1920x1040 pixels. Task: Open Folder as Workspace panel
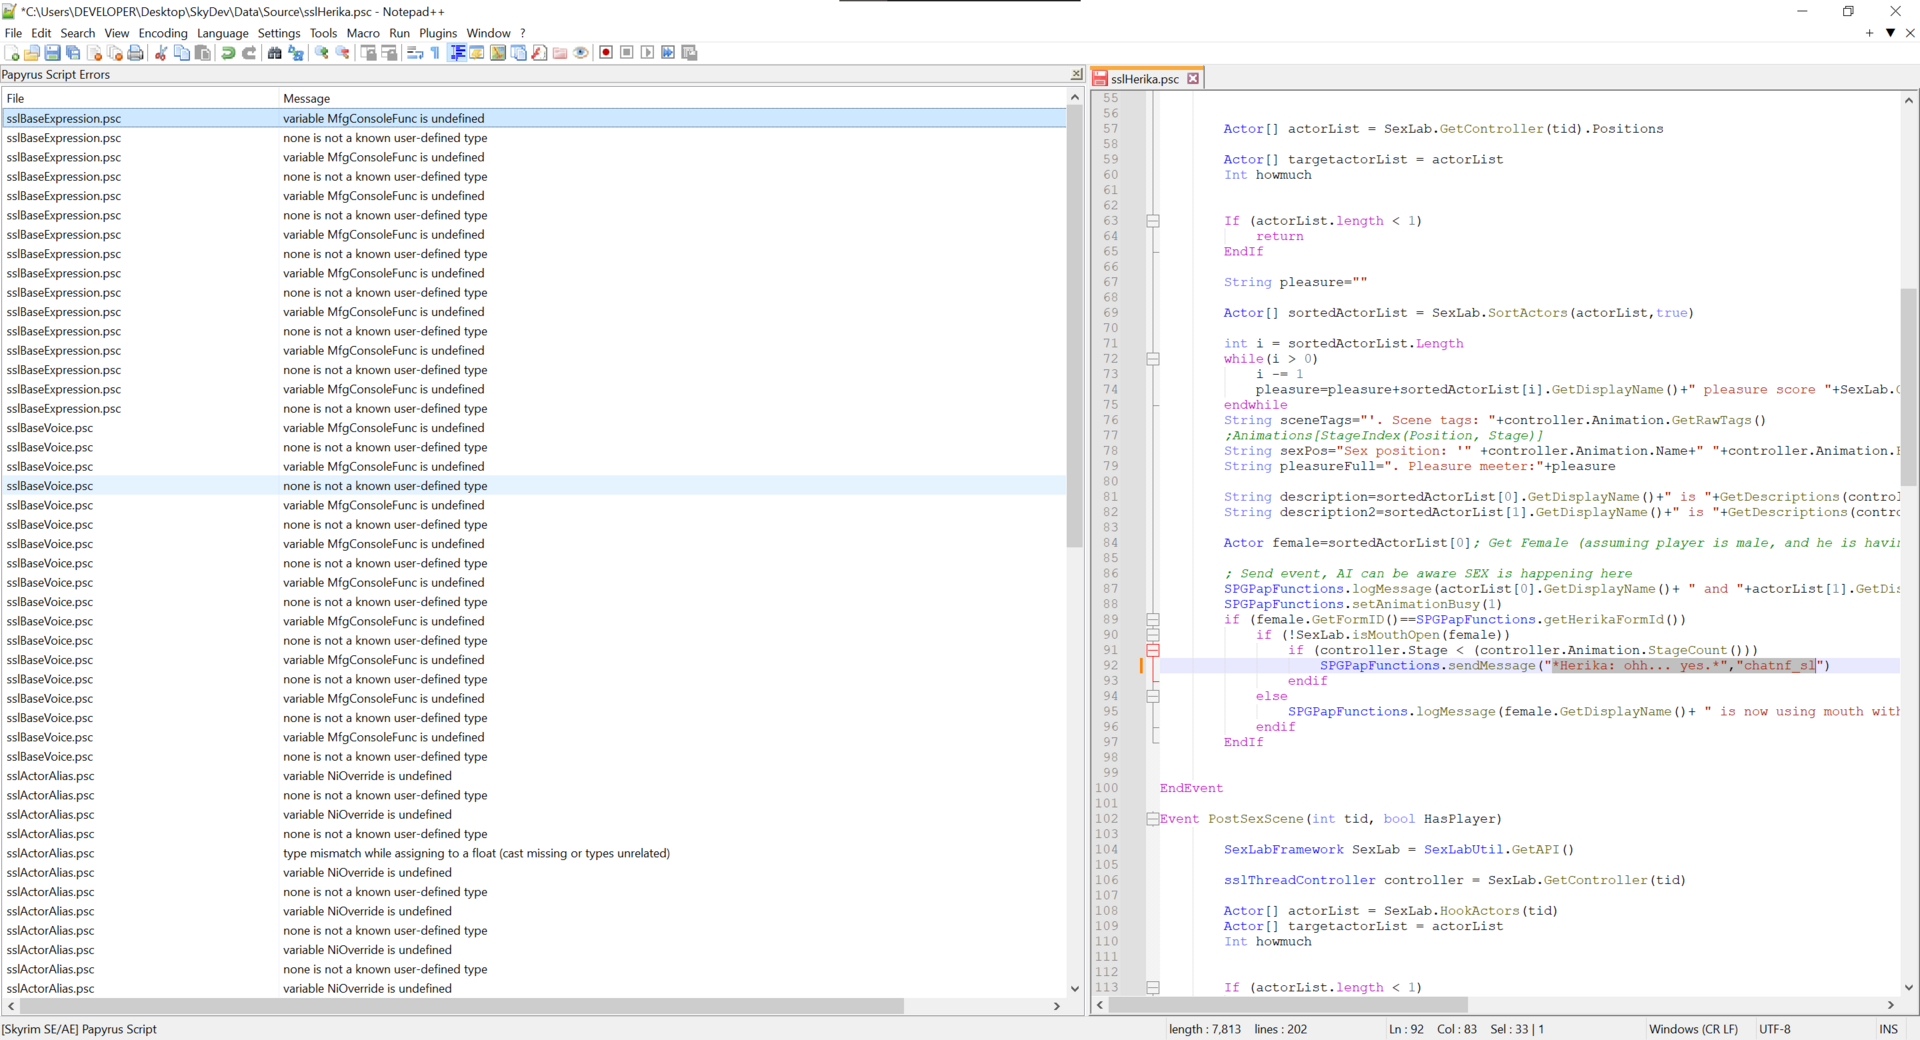[560, 52]
